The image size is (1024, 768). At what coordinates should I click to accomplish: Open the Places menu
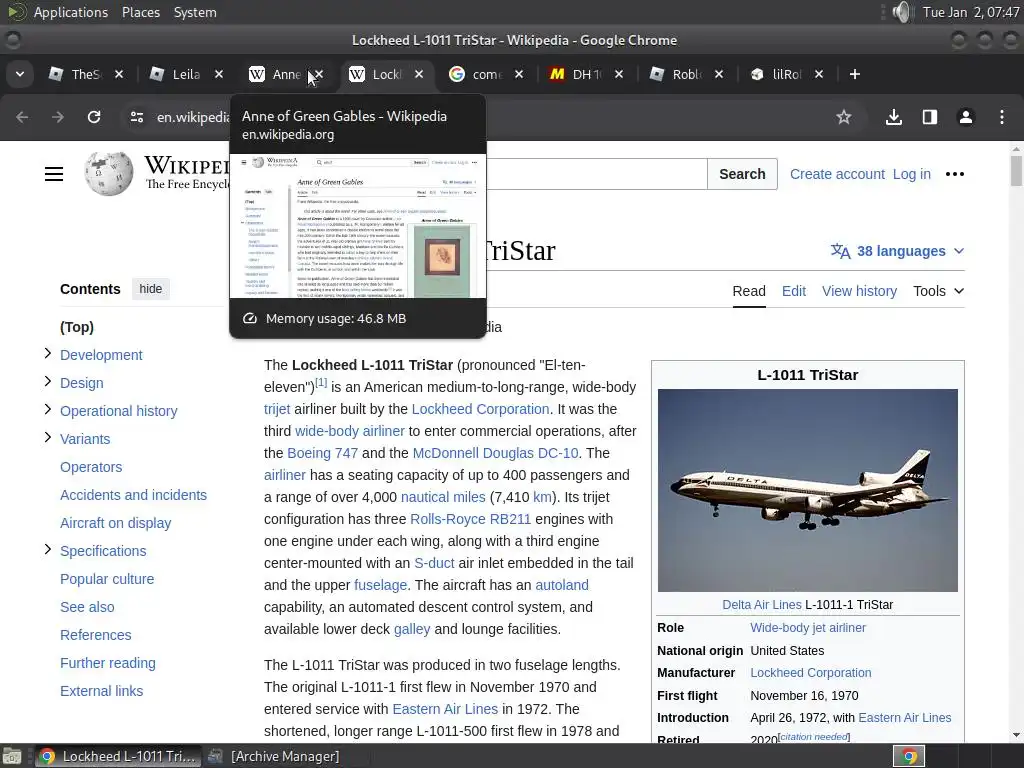pos(141,12)
